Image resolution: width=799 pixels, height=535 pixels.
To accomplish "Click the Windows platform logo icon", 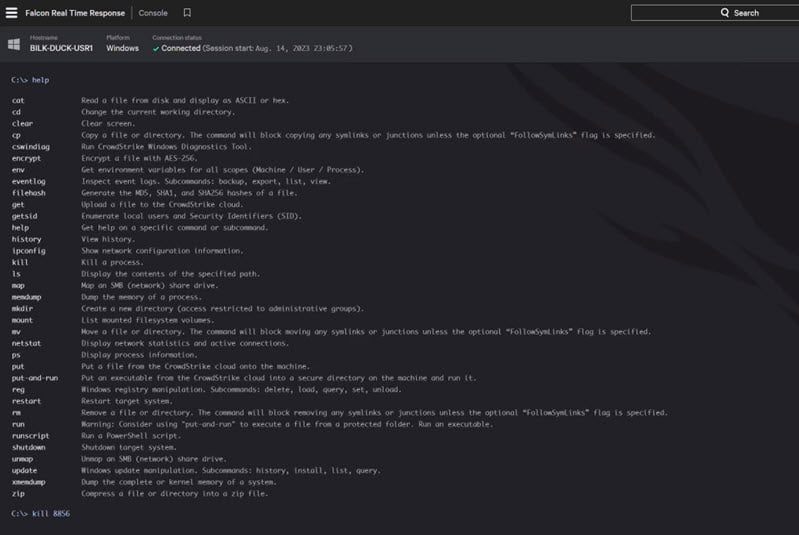I will (14, 45).
